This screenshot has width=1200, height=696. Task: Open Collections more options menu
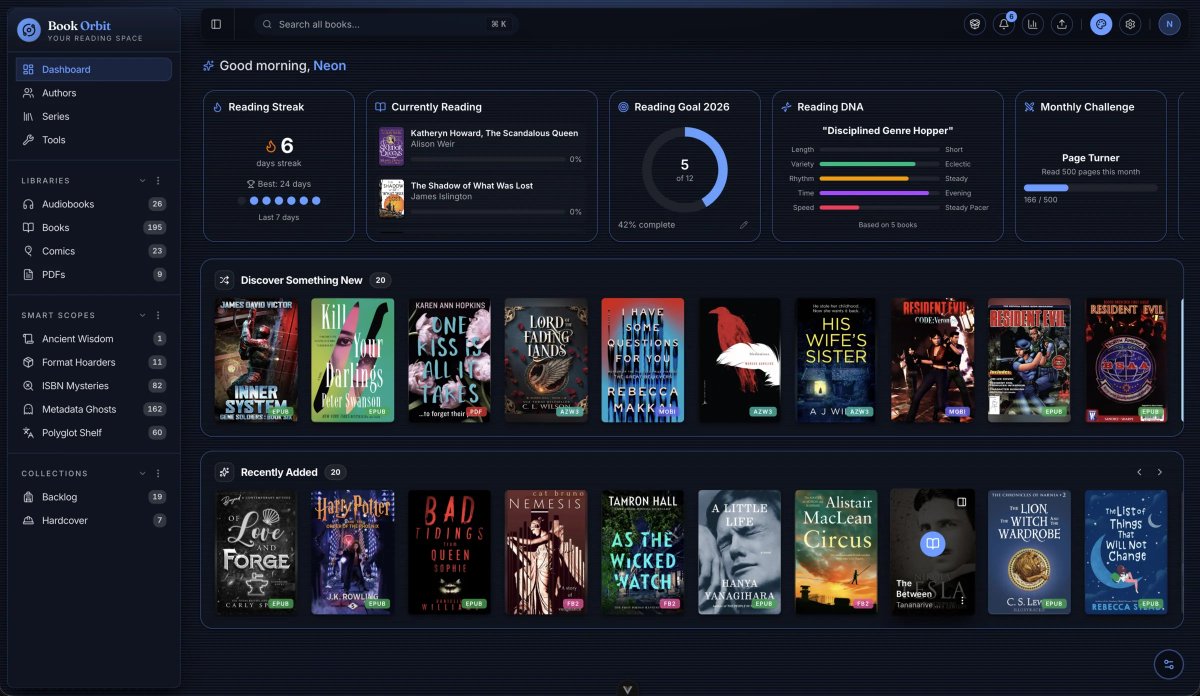158,473
